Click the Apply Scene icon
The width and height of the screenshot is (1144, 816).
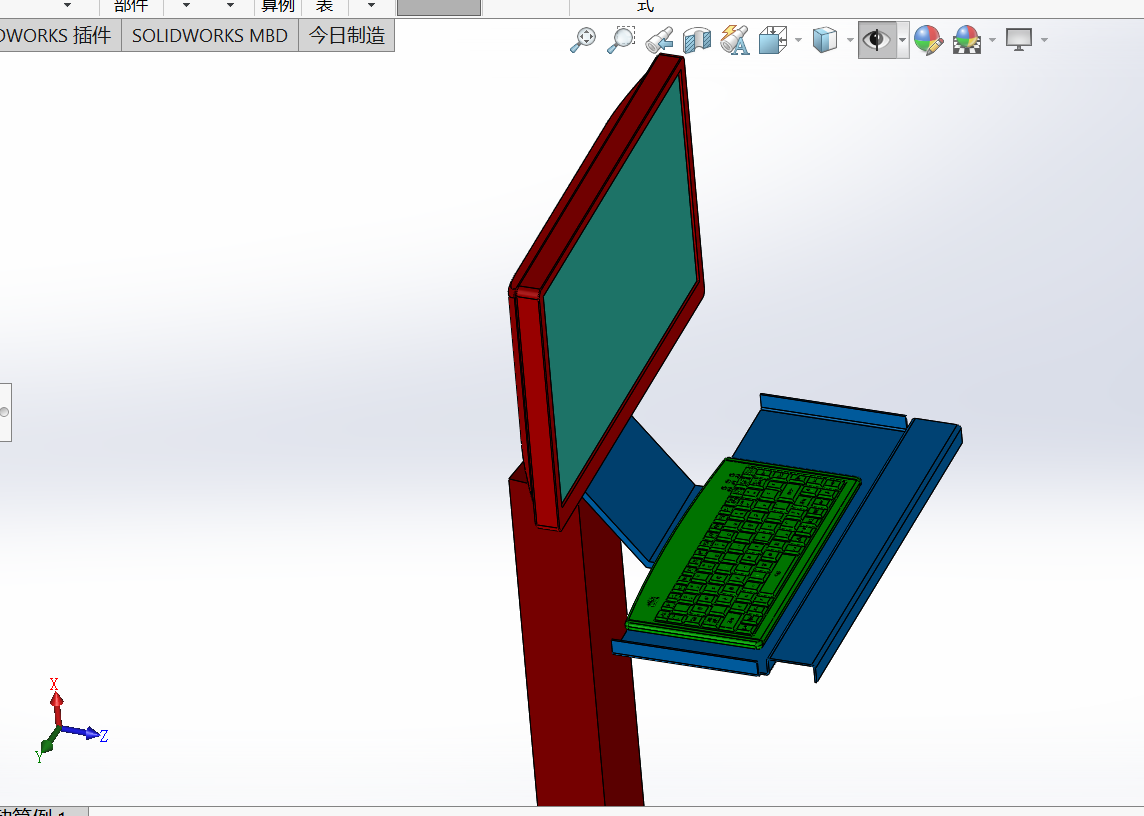point(967,39)
